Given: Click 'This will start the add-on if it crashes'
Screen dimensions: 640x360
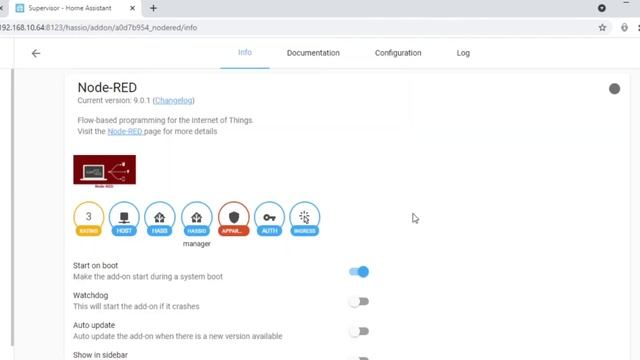Looking at the screenshot, I should coord(136,307).
